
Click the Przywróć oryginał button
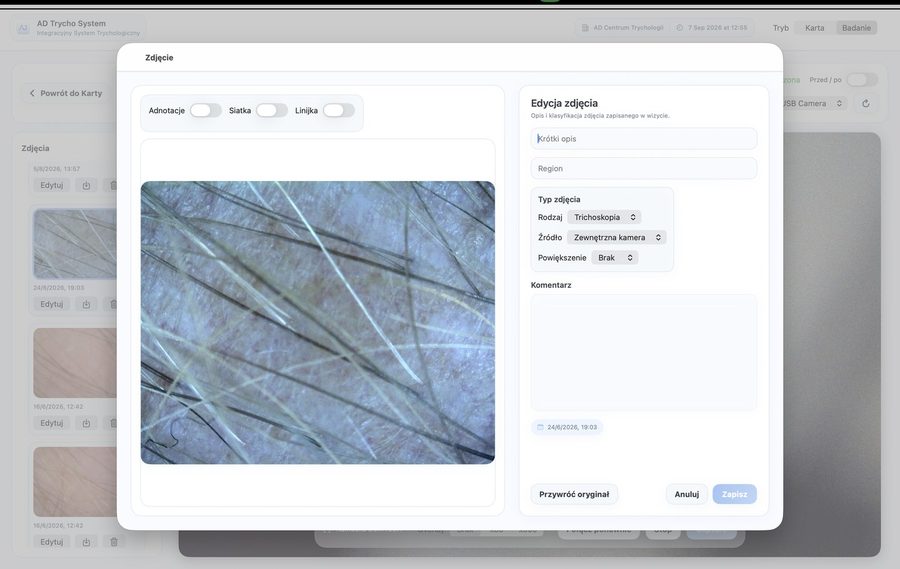coord(574,494)
